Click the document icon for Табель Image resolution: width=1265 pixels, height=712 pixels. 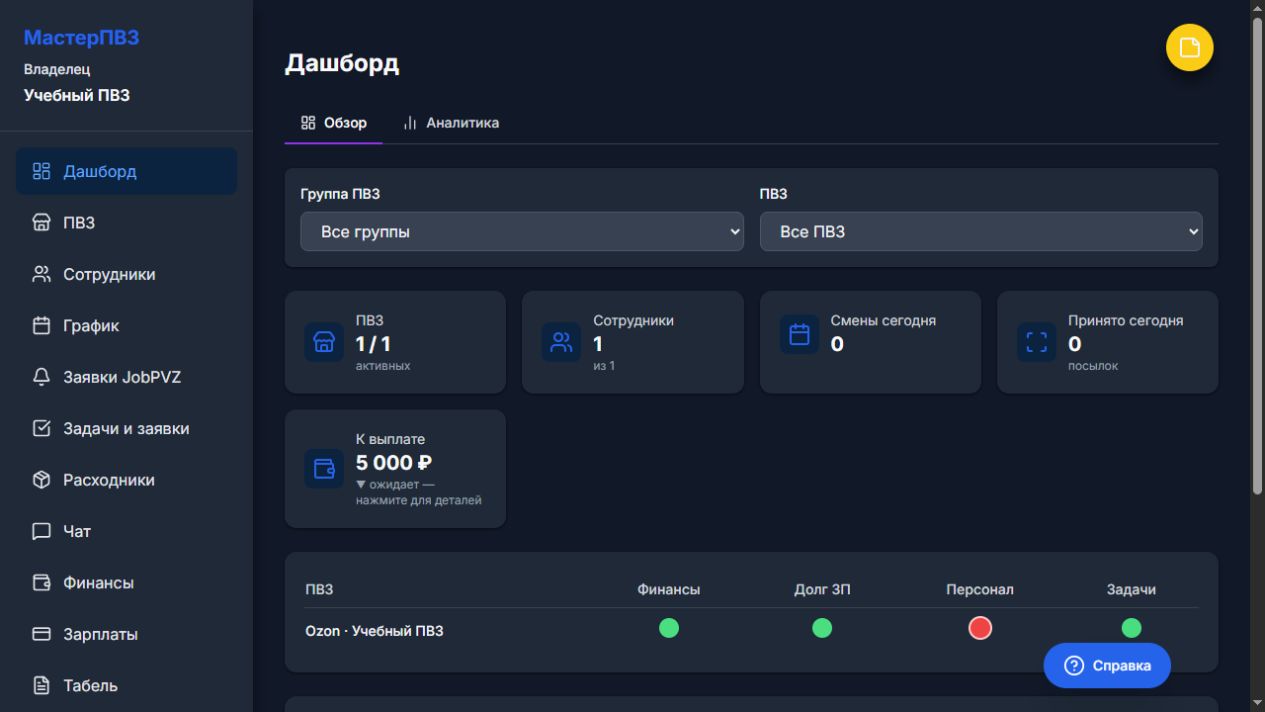[42, 686]
